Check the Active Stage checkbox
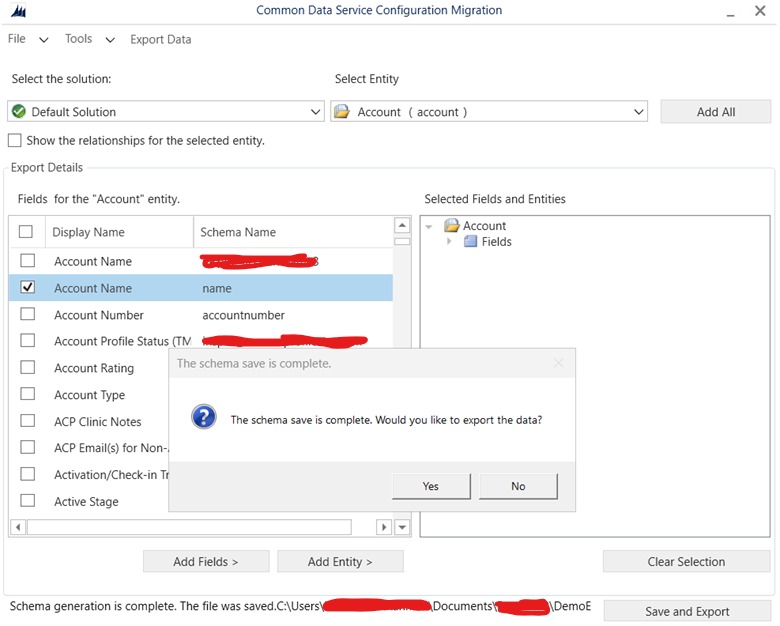Image resolution: width=780 pixels, height=626 pixels. [28, 500]
